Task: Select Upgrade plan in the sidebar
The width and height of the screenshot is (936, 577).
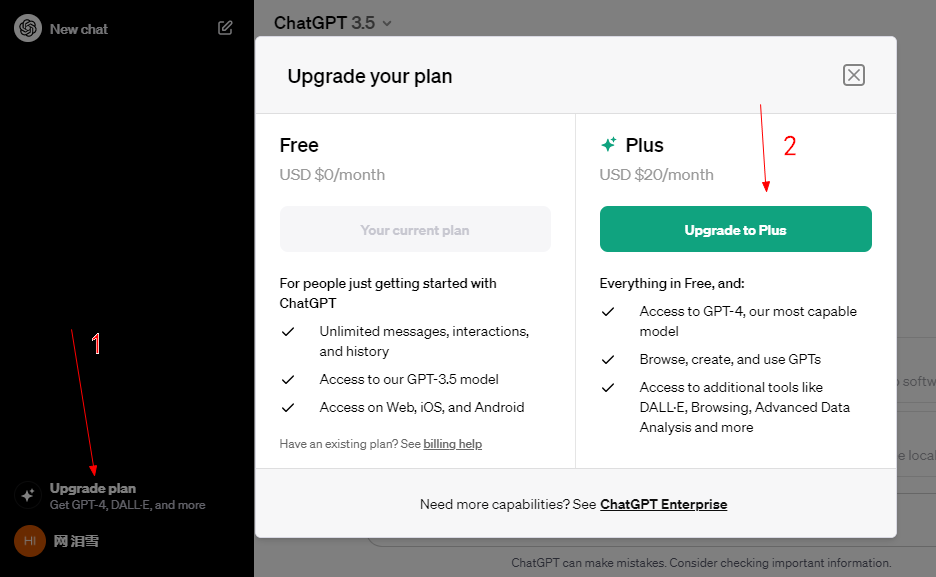Action: (x=93, y=489)
